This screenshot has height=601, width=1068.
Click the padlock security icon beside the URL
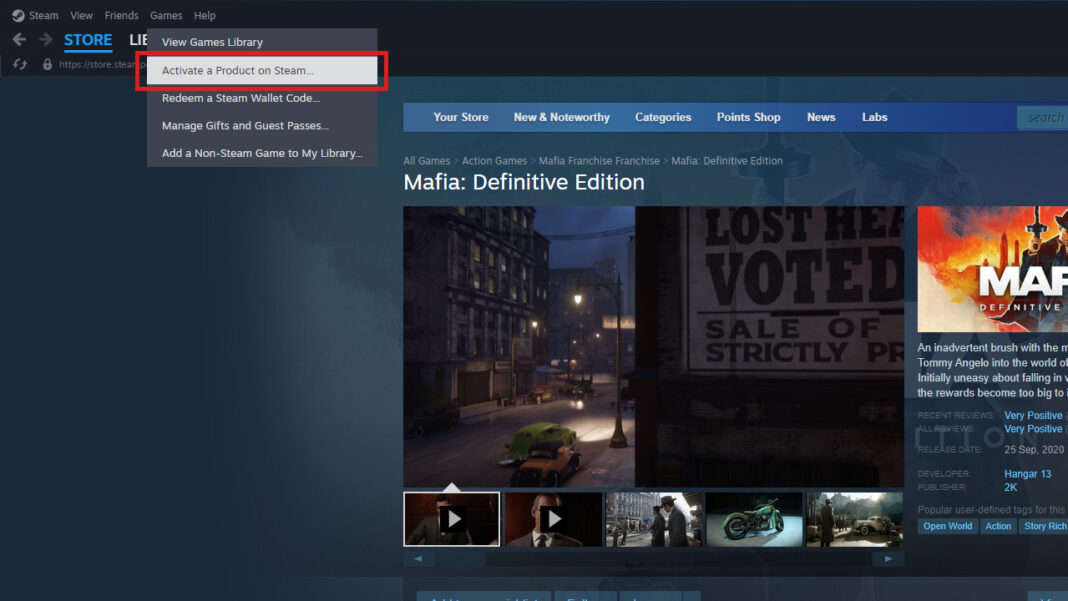click(x=47, y=63)
